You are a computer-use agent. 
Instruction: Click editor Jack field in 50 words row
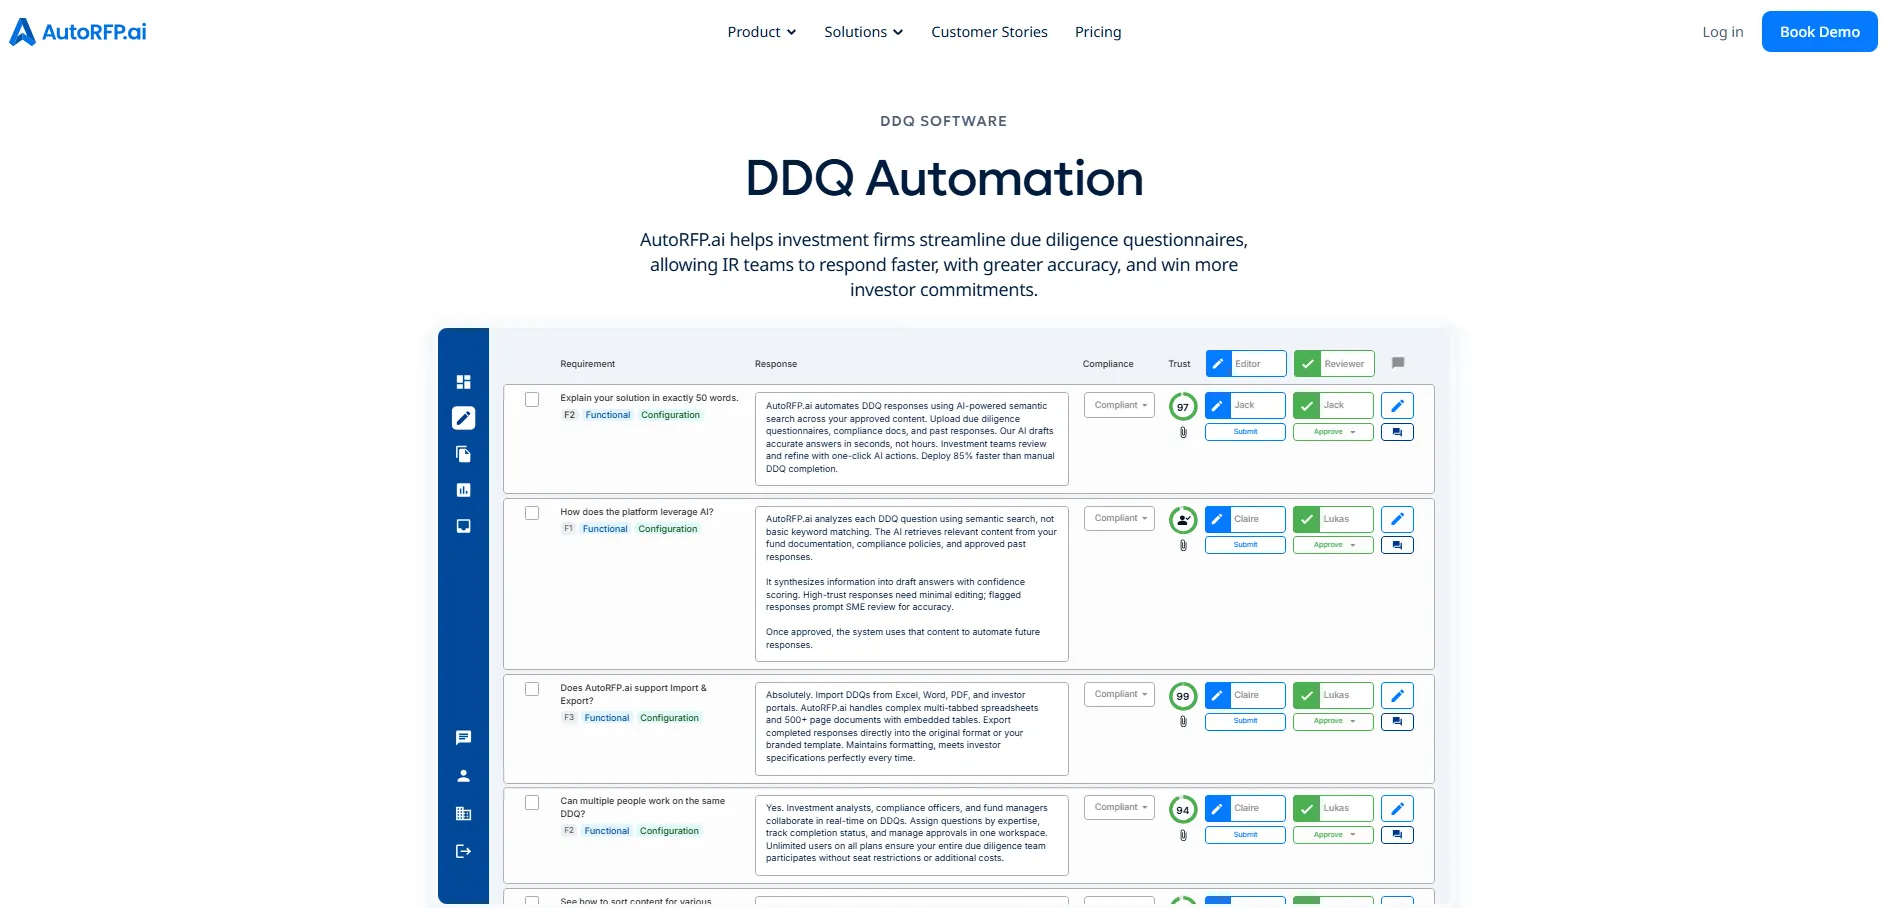click(1245, 405)
